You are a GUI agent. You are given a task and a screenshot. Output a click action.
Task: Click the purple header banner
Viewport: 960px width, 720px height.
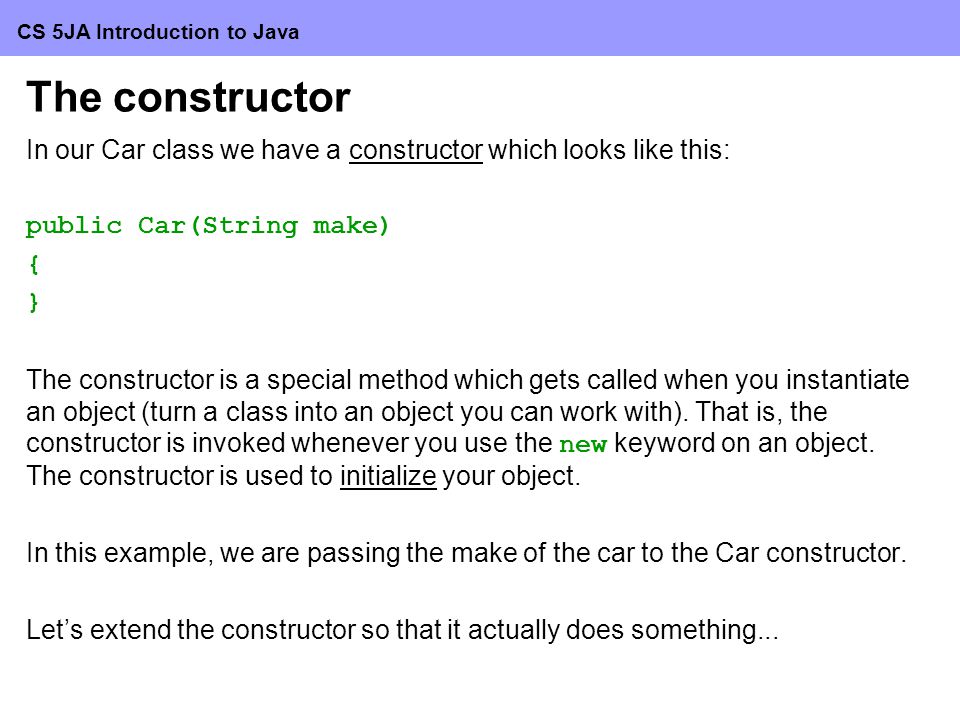[x=480, y=28]
